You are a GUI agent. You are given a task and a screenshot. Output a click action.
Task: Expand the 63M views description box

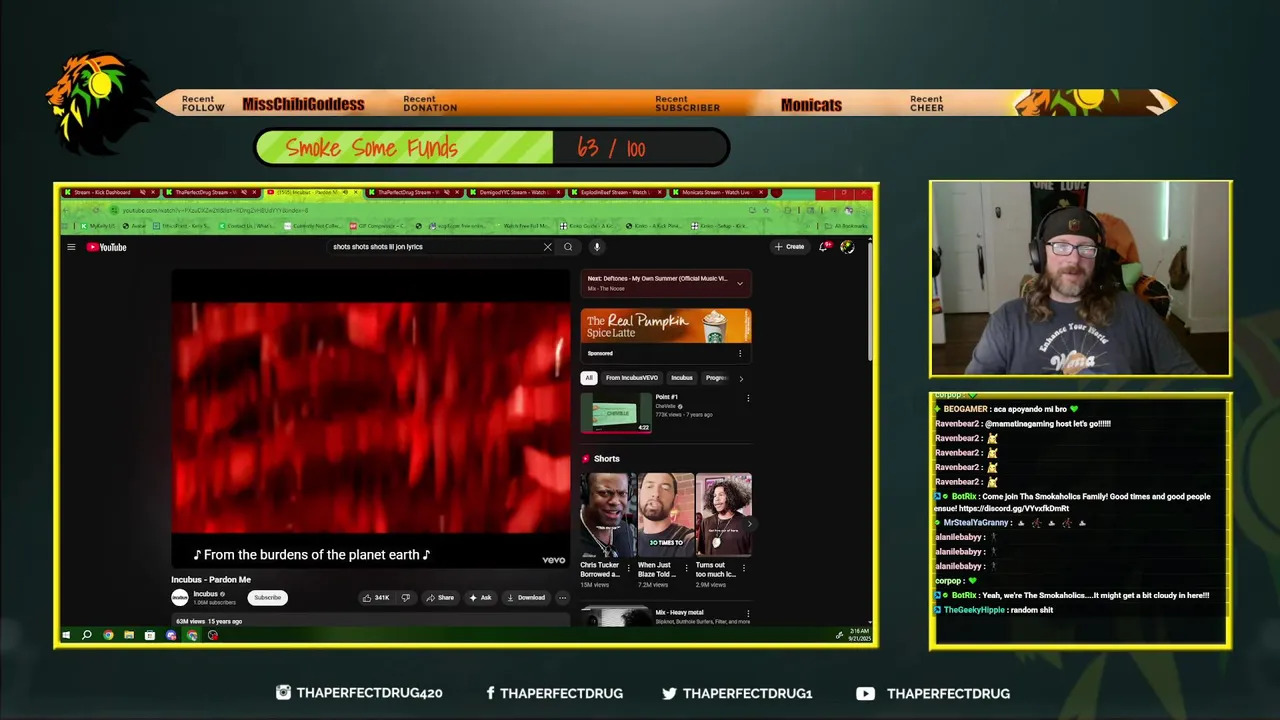click(370, 621)
